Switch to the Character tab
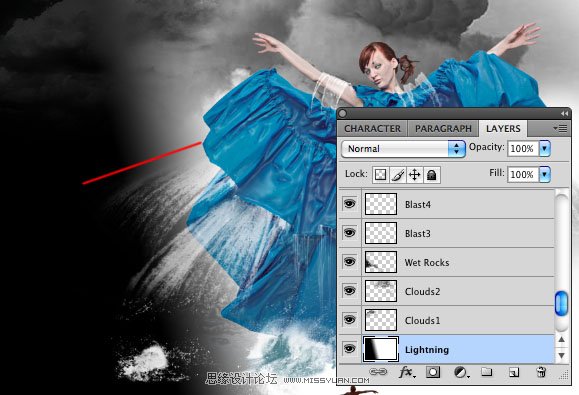Image resolution: width=579 pixels, height=395 pixels. (372, 128)
